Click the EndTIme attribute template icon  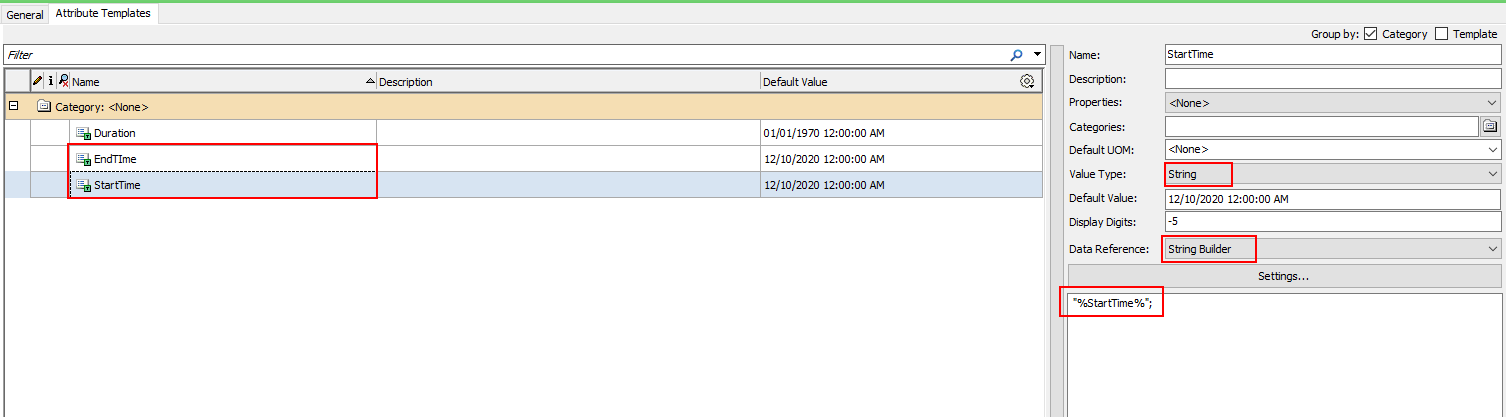[x=84, y=159]
